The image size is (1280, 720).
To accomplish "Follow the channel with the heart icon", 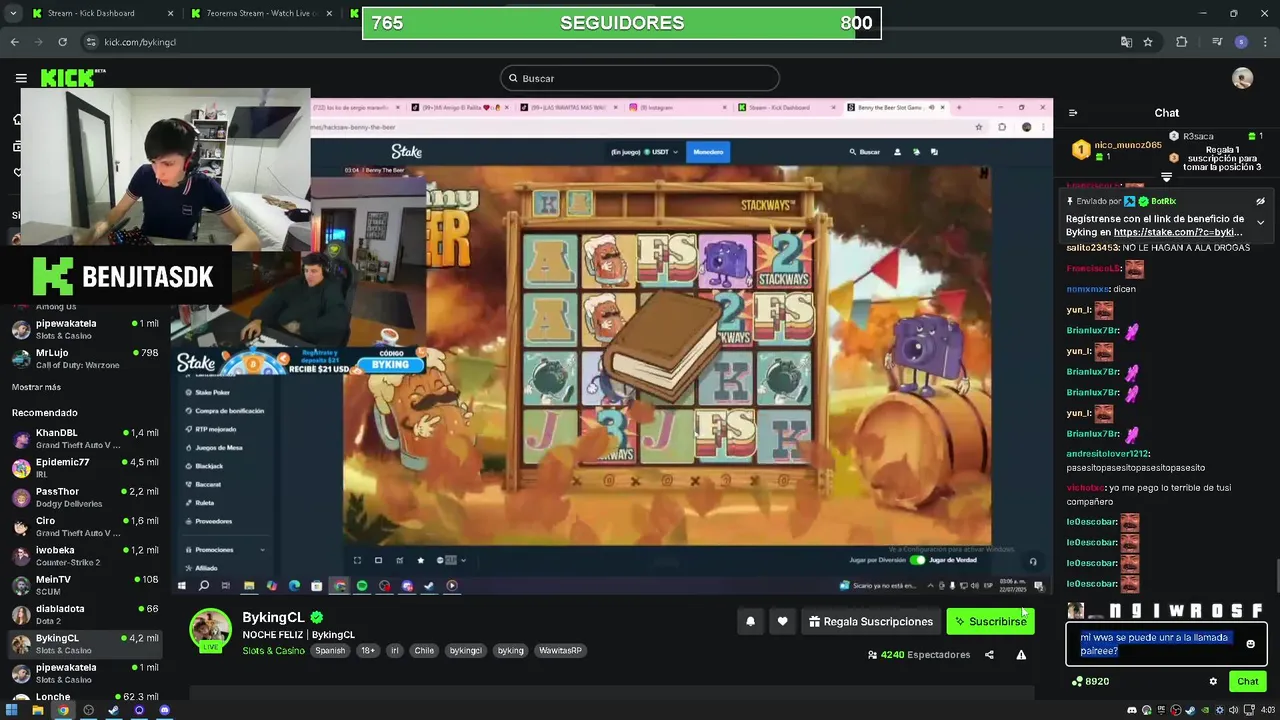I will pos(782,621).
